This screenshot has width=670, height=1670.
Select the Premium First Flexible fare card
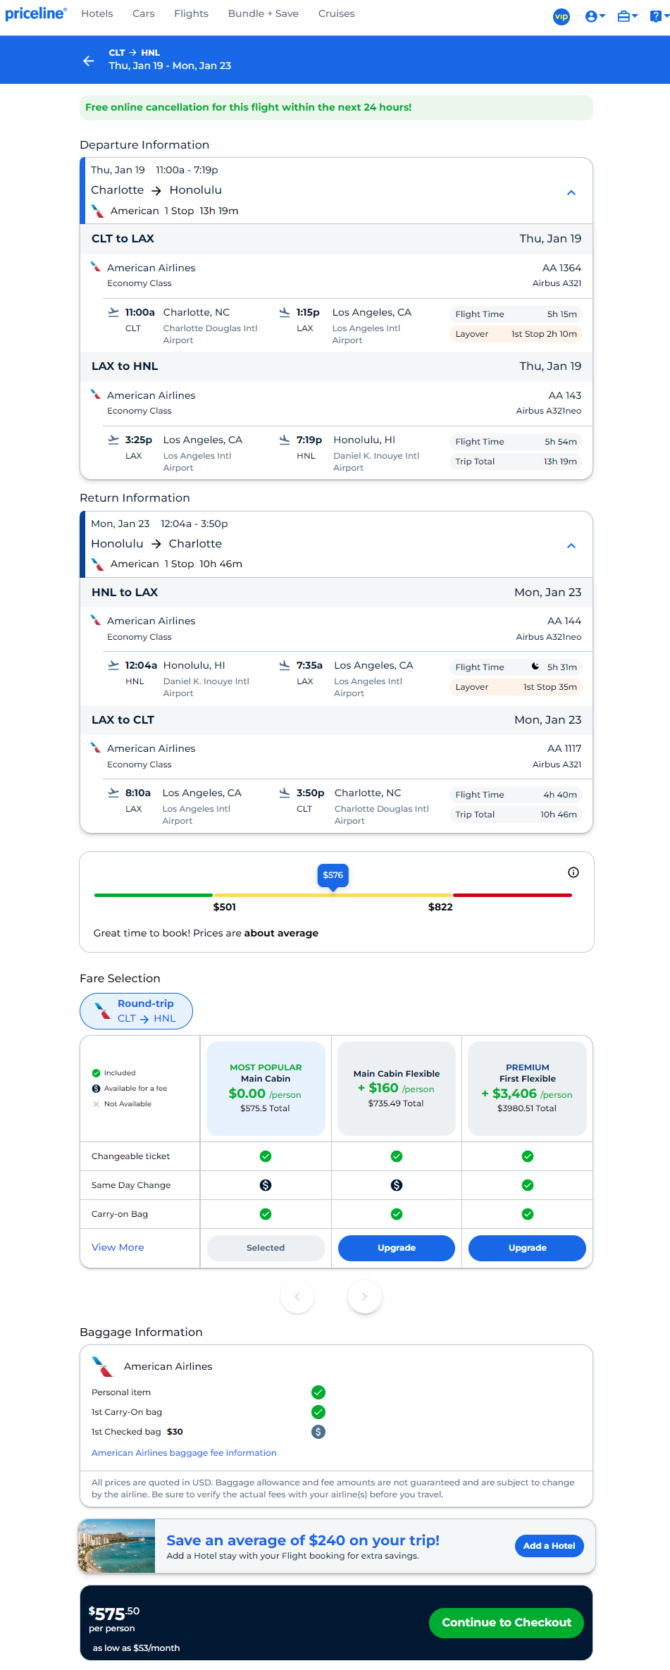click(527, 1088)
